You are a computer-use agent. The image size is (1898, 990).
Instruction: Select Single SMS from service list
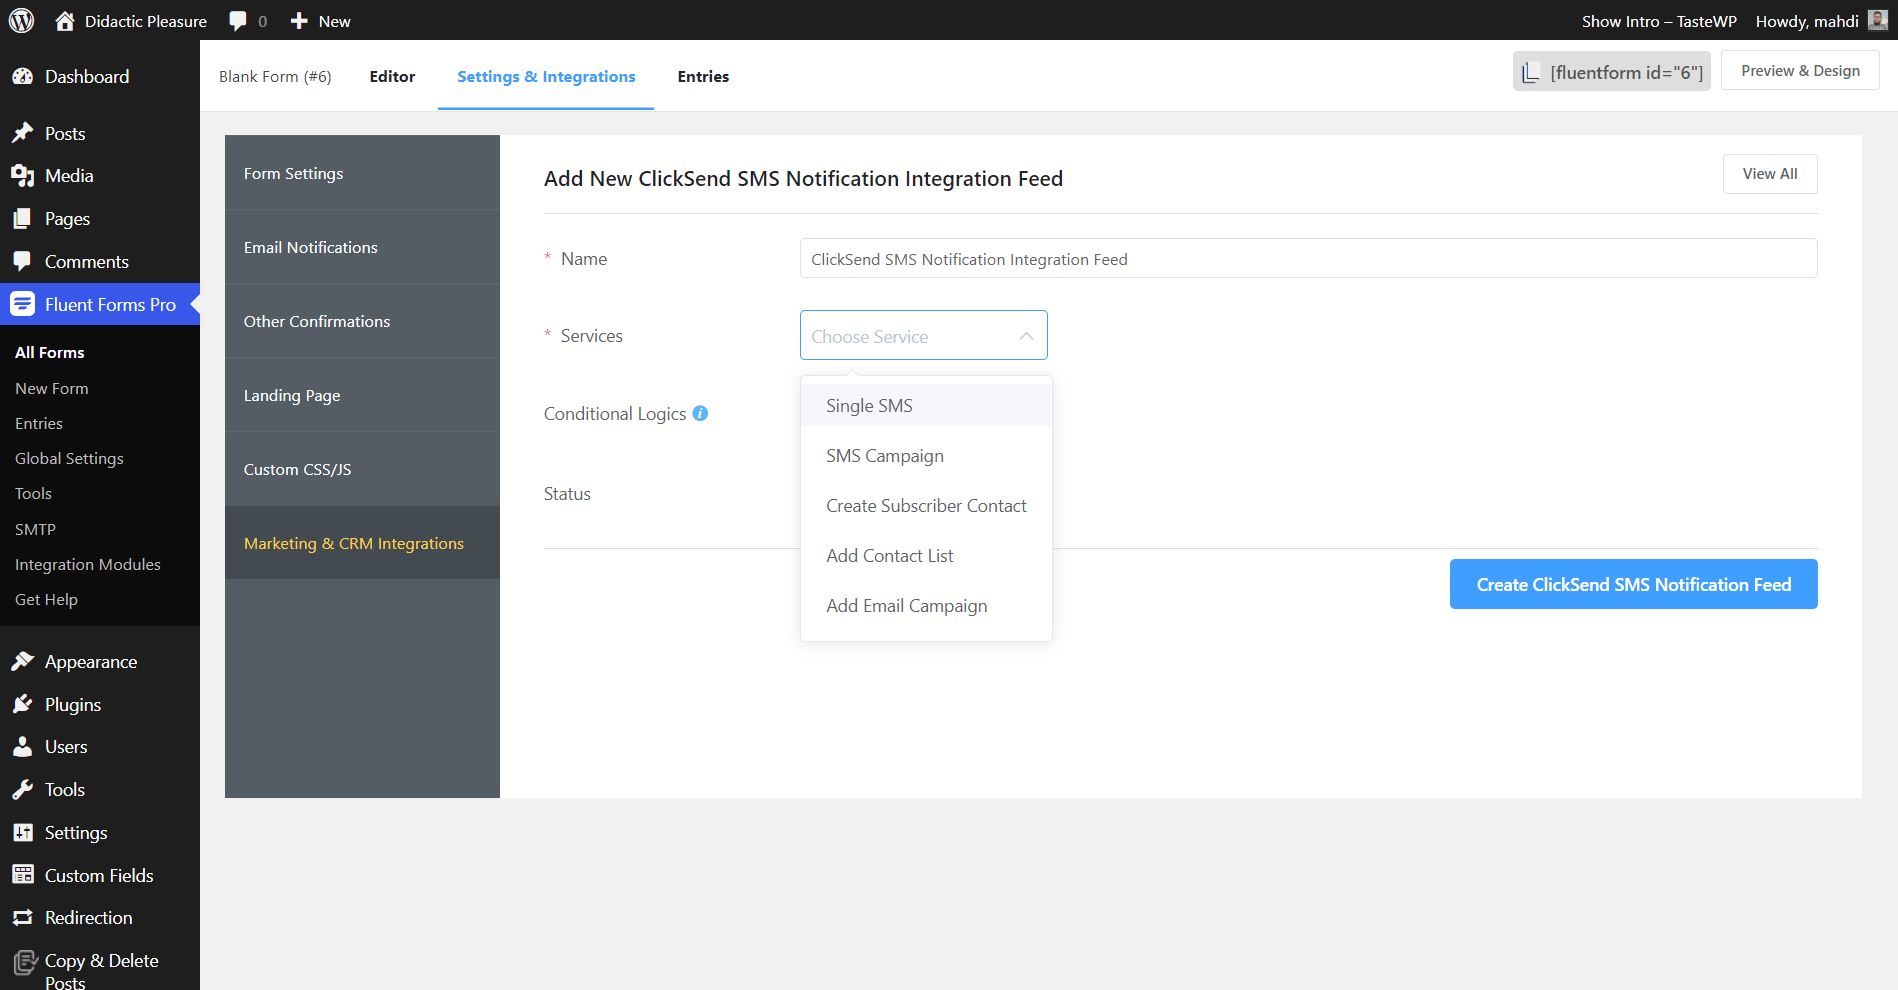pos(869,406)
